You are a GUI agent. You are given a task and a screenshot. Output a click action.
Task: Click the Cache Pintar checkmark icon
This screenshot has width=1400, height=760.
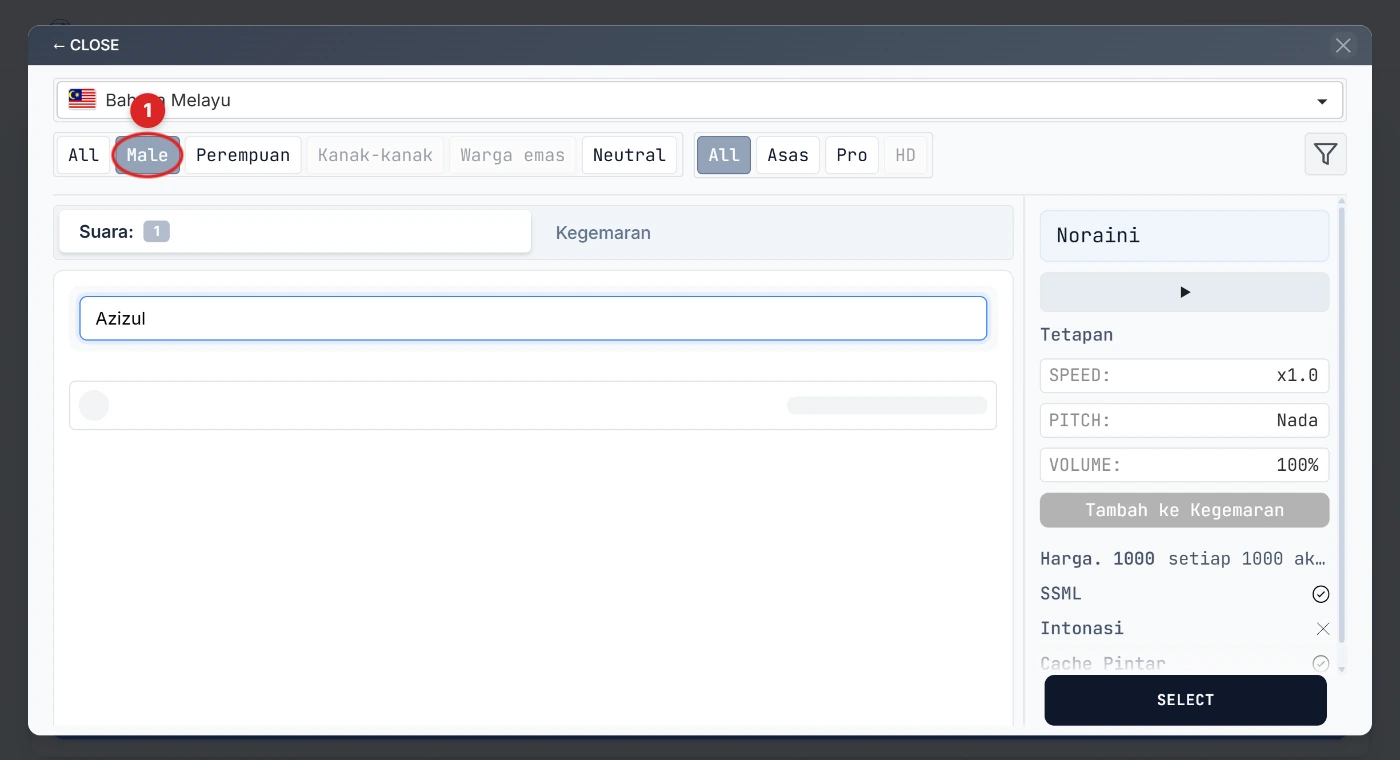(x=1321, y=663)
